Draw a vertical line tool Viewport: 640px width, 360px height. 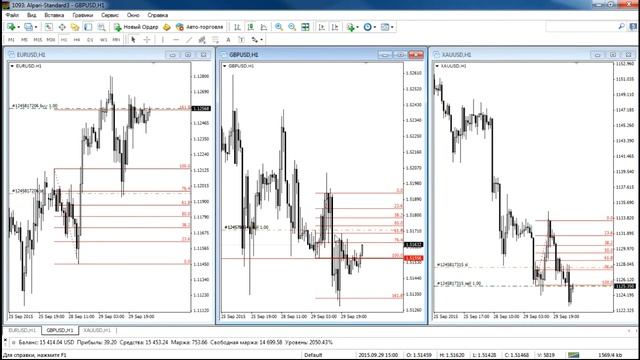[x=162, y=40]
